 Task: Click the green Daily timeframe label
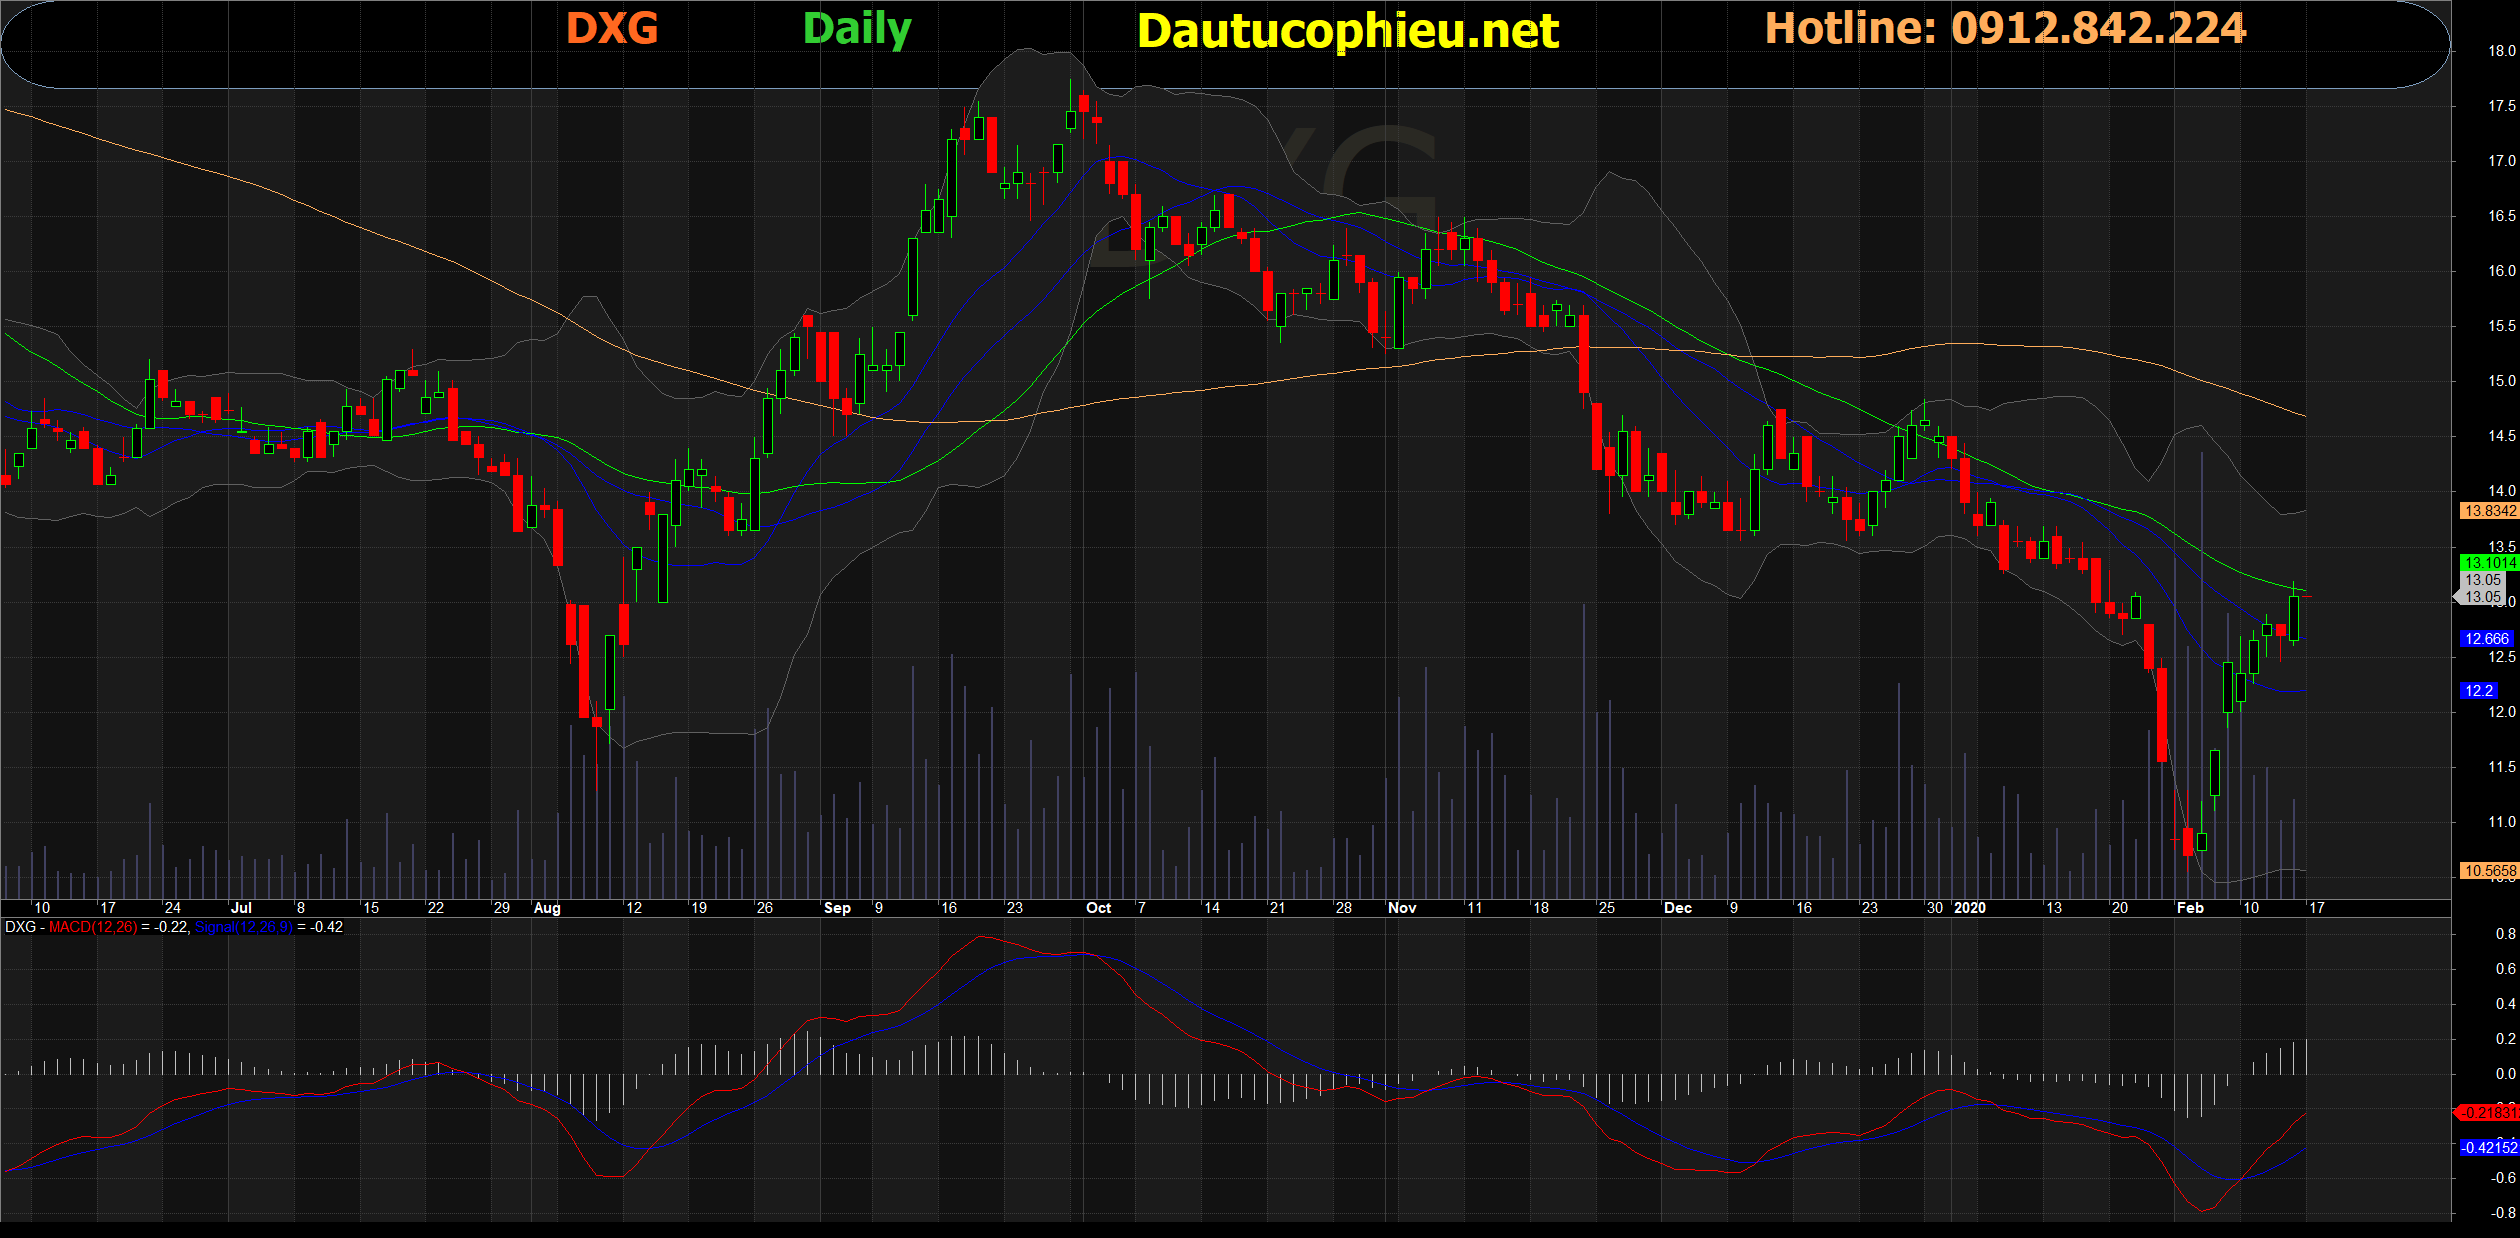pyautogui.click(x=857, y=29)
